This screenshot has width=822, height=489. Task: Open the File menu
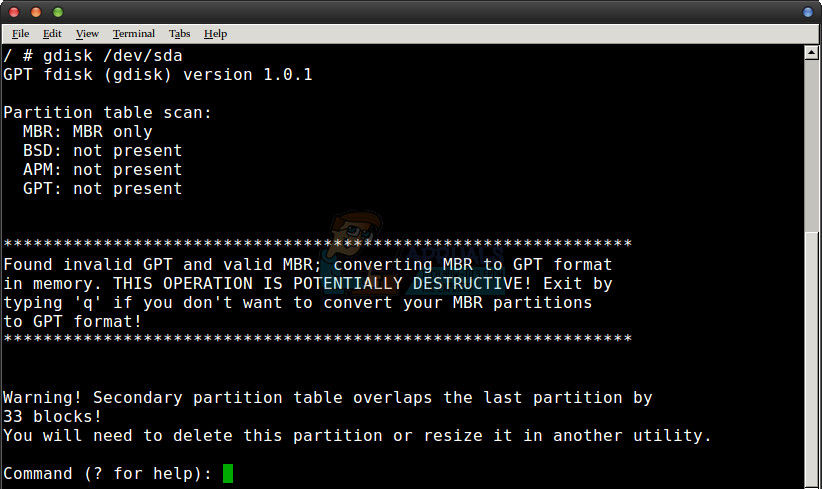coord(20,34)
